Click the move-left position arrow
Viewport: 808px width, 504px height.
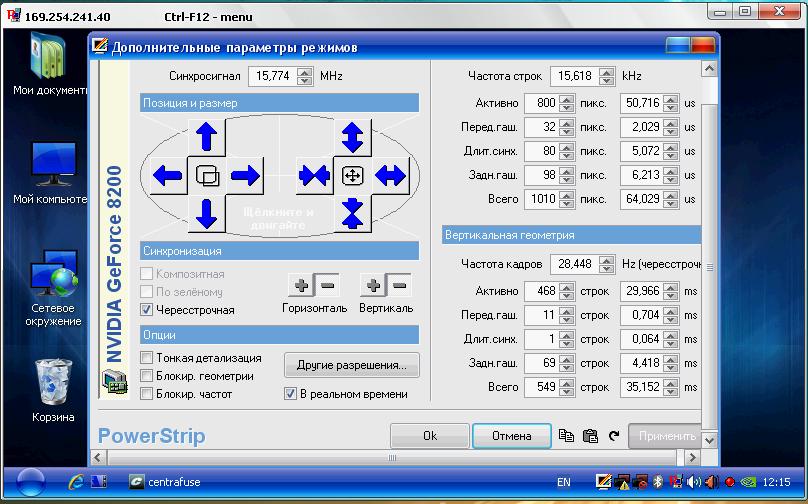[x=168, y=176]
